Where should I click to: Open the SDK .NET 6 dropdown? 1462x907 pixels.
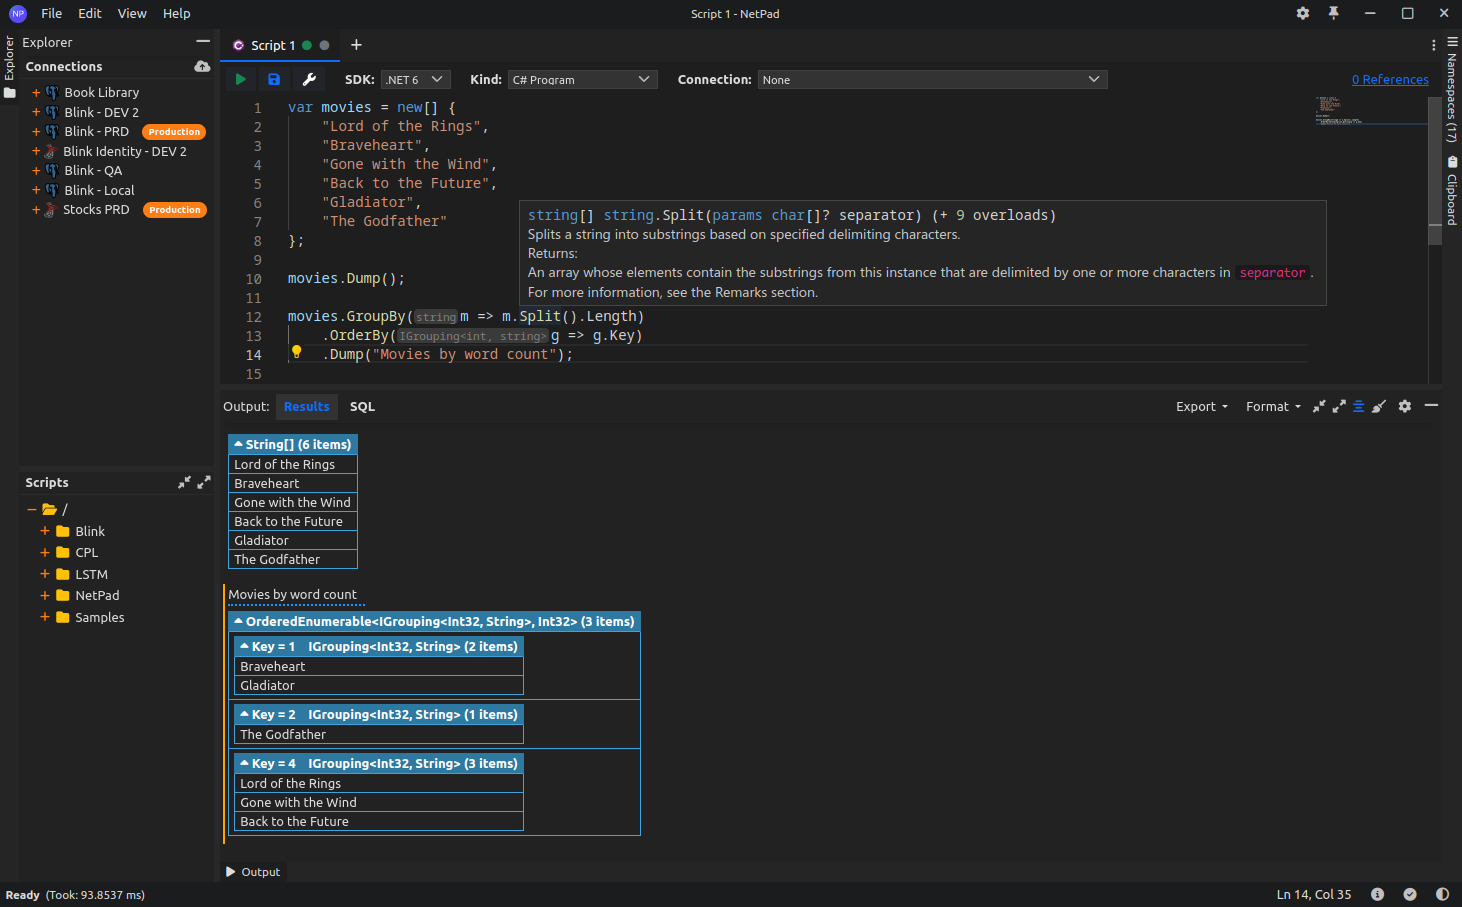(x=416, y=79)
